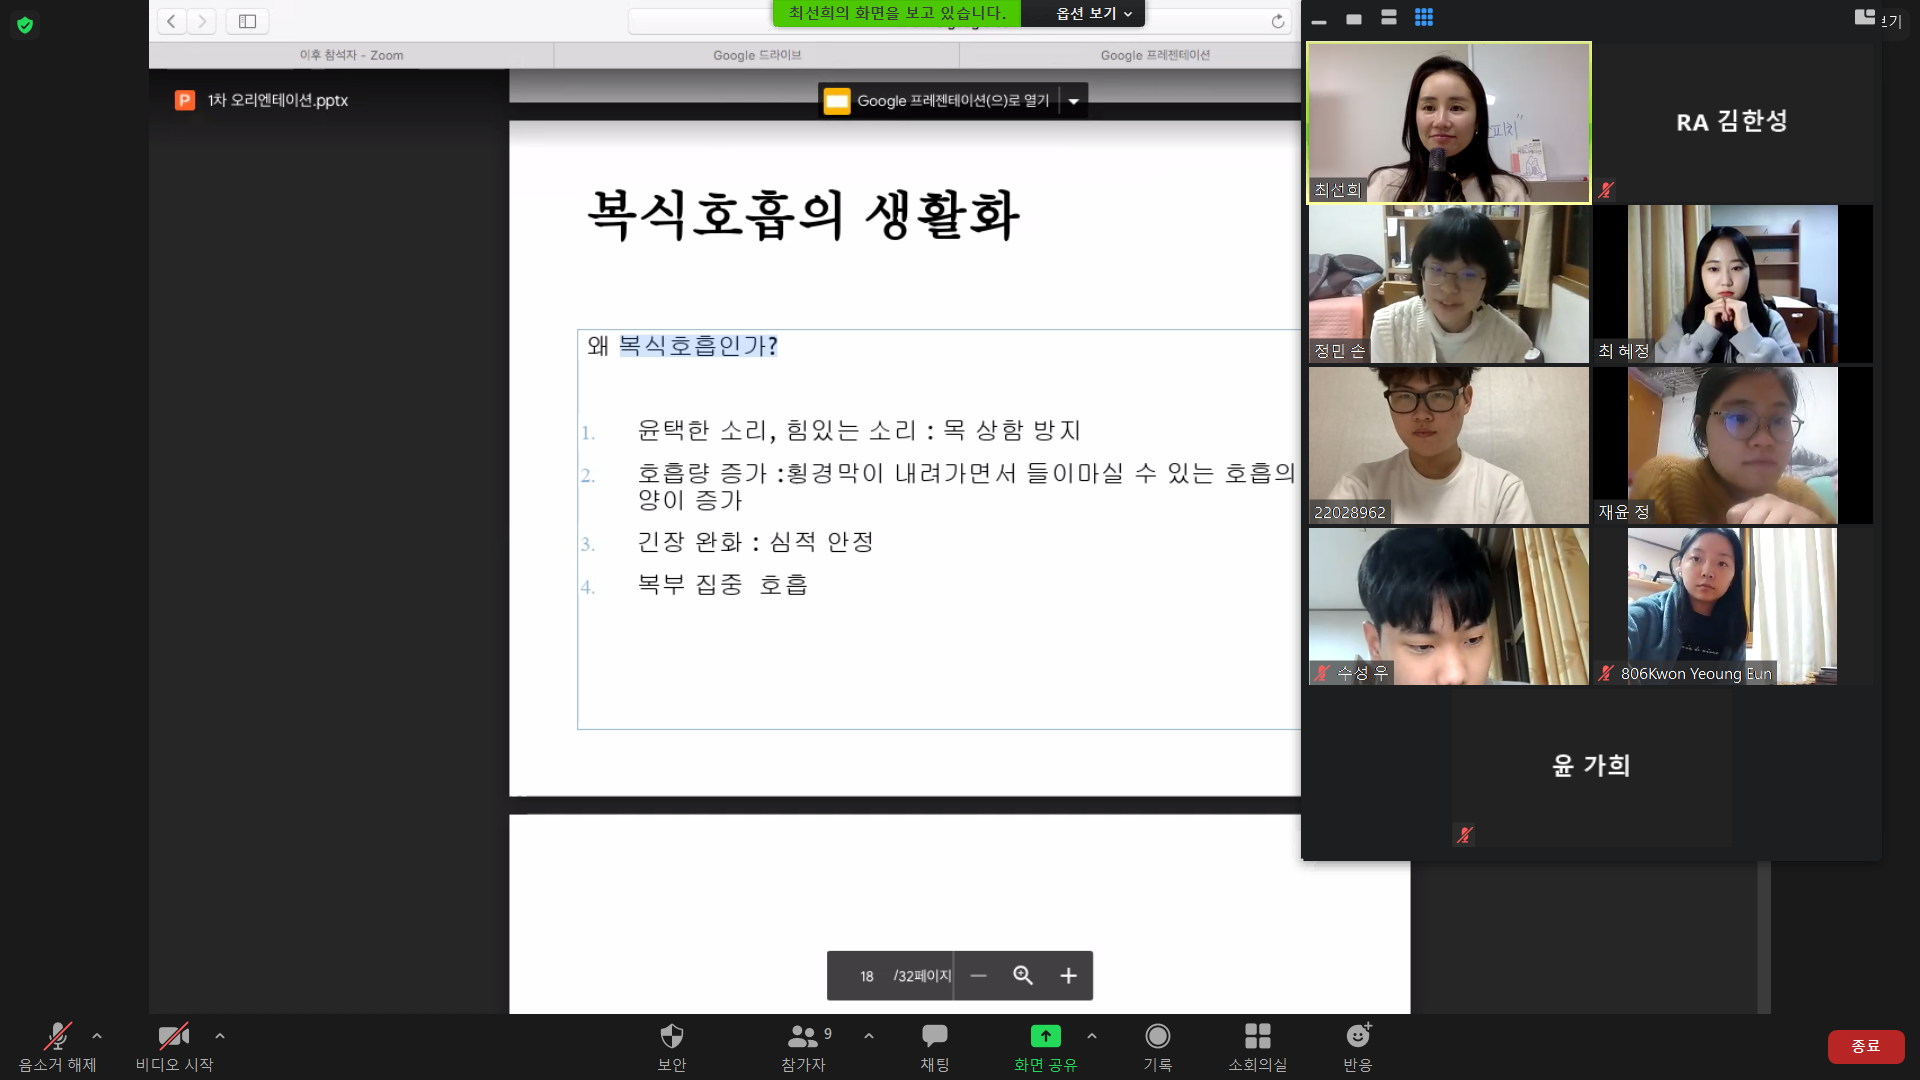The height and width of the screenshot is (1080, 1920).
Task: Open Breakout Rooms (소회의실) icon
Action: [x=1257, y=1037]
